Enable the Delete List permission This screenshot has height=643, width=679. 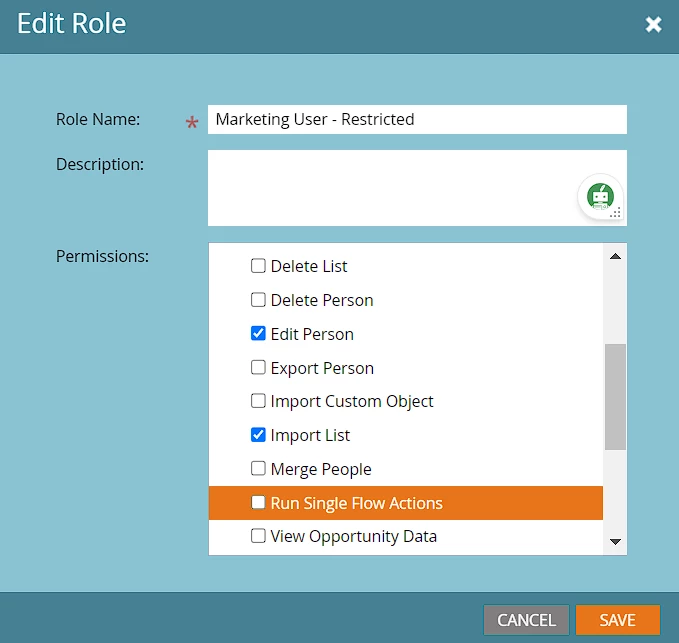pyautogui.click(x=258, y=266)
